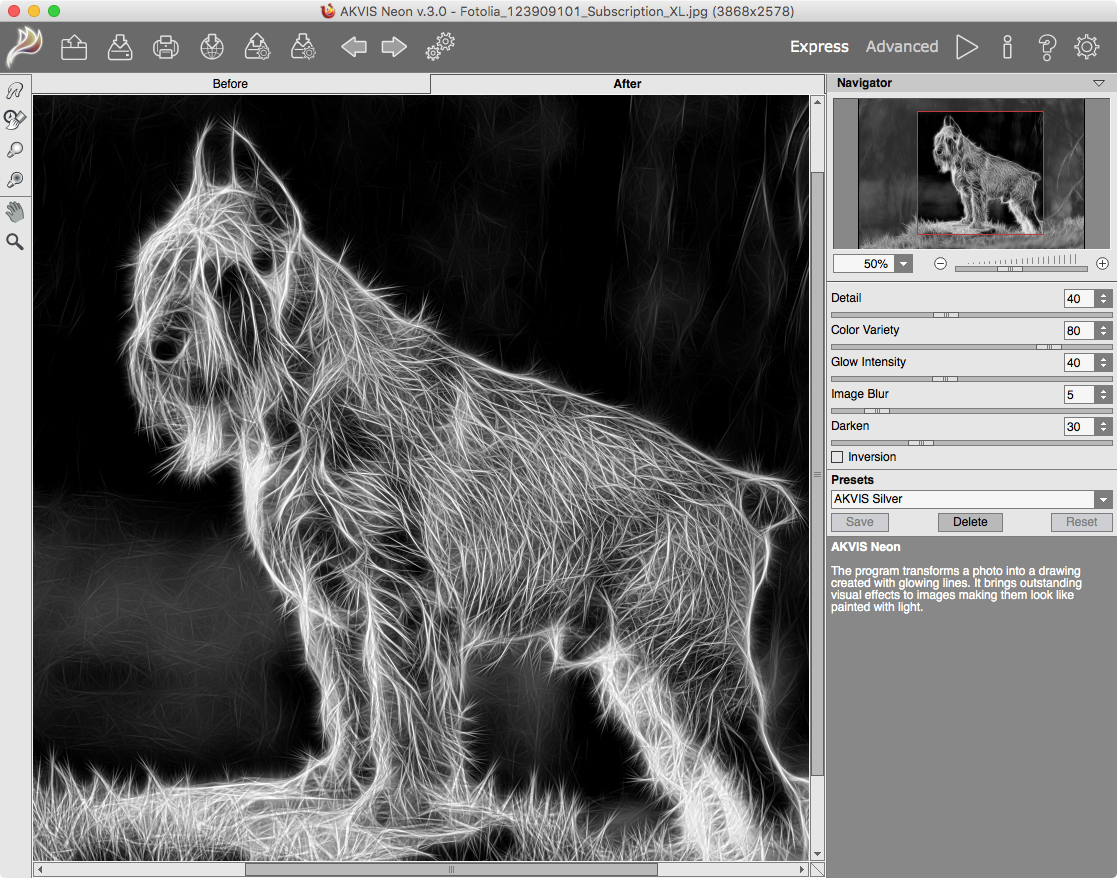Open the Presets dropdown list
The image size is (1117, 878).
1103,499
